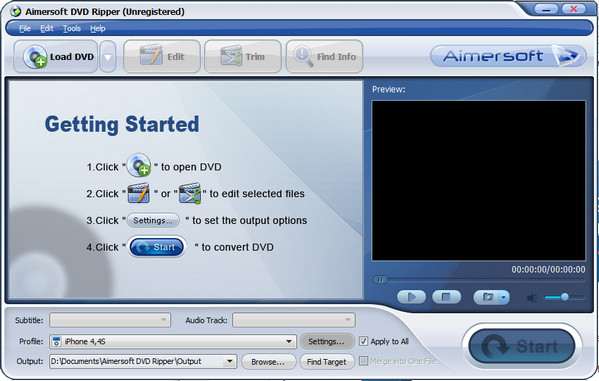The width and height of the screenshot is (599, 381).
Task: Click the Start sample button in step 4
Action: [157, 247]
